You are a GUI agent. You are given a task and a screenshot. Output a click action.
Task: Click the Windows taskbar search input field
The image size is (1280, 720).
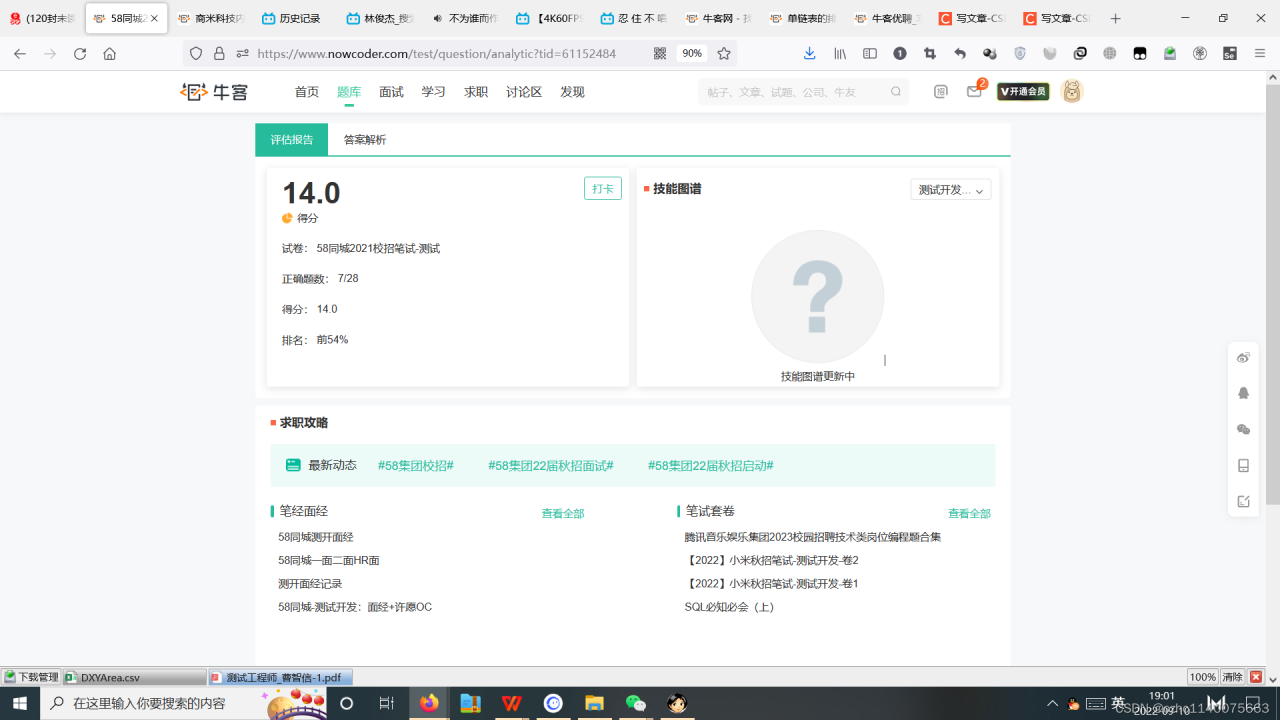(x=150, y=703)
